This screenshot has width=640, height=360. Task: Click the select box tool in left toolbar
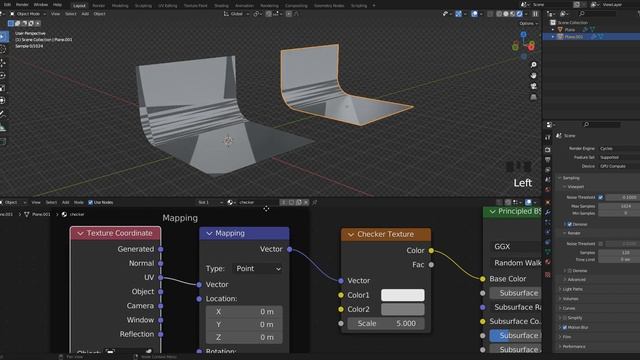pyautogui.click(x=3, y=37)
